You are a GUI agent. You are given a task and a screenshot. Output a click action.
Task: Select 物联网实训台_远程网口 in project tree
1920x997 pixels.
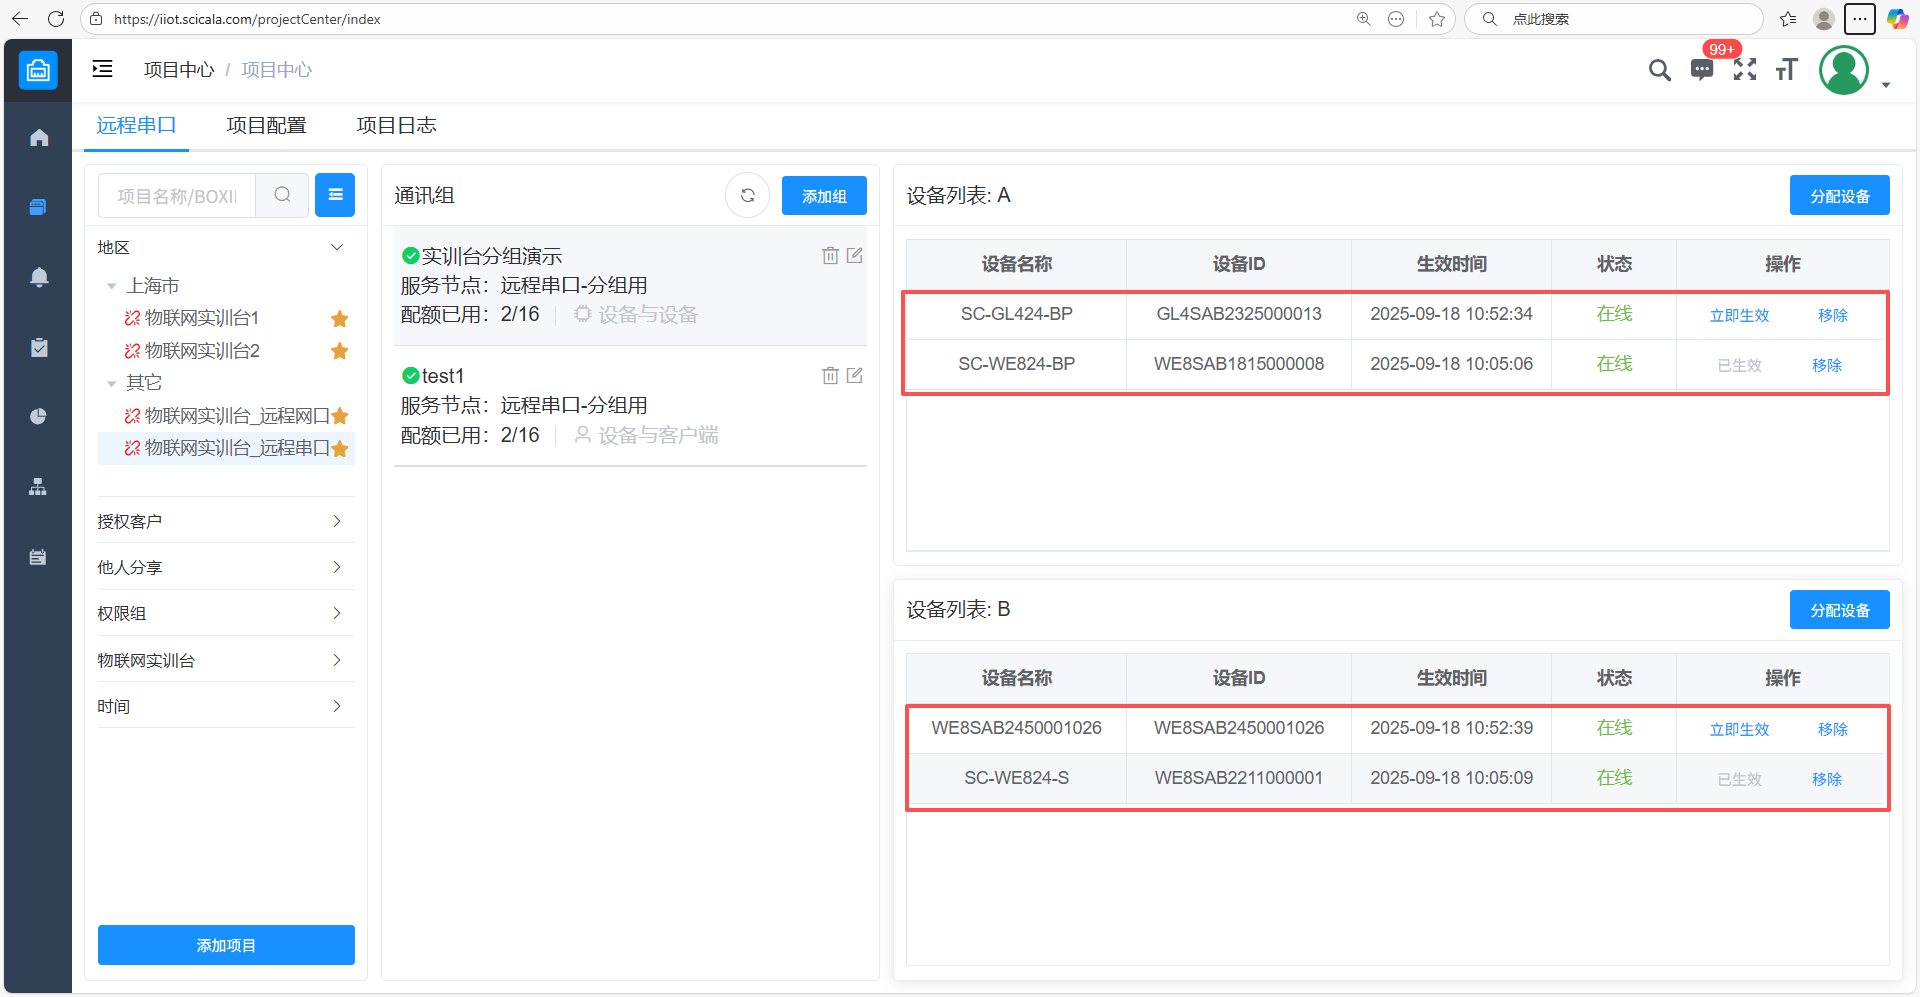tap(237, 416)
